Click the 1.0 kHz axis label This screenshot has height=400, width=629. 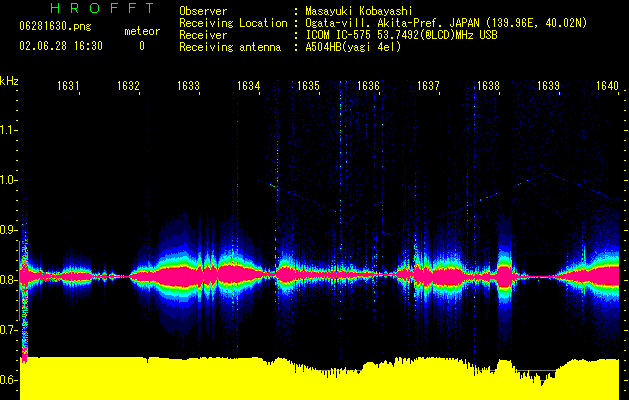pyautogui.click(x=7, y=180)
